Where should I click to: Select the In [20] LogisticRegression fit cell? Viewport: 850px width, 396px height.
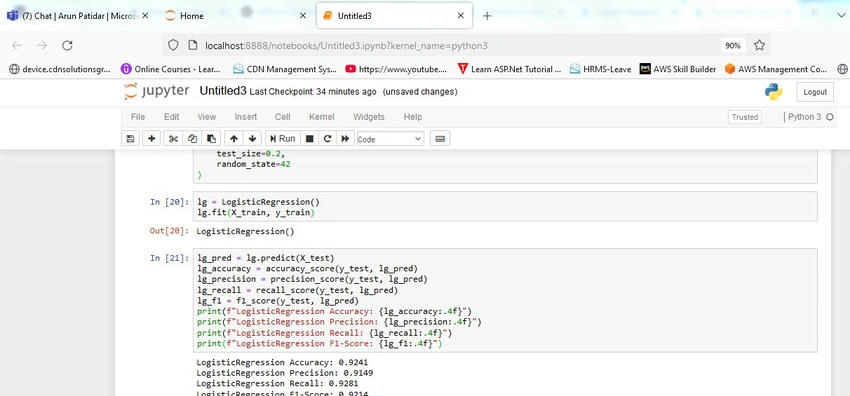pos(505,207)
